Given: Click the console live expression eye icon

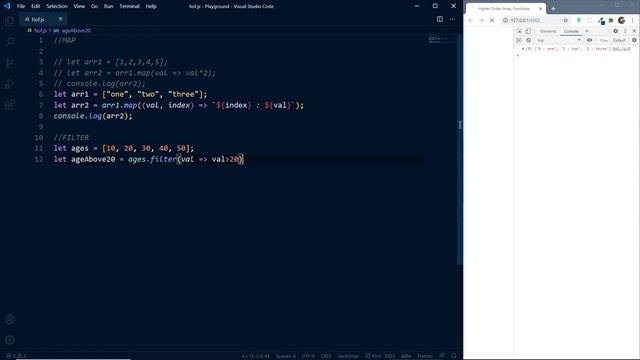Looking at the screenshot, I should 589,40.
